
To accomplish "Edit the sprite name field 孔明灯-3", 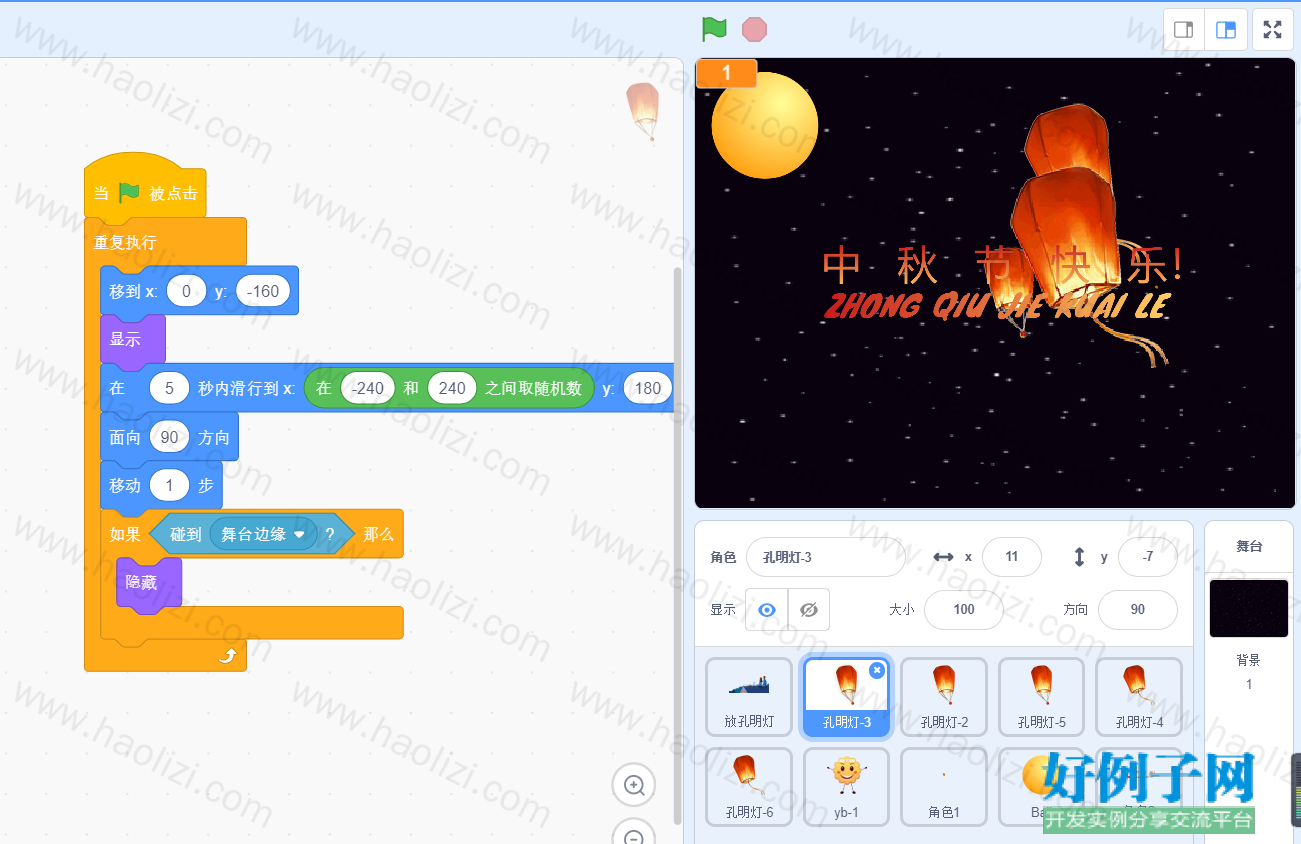I will pyautogui.click(x=826, y=557).
